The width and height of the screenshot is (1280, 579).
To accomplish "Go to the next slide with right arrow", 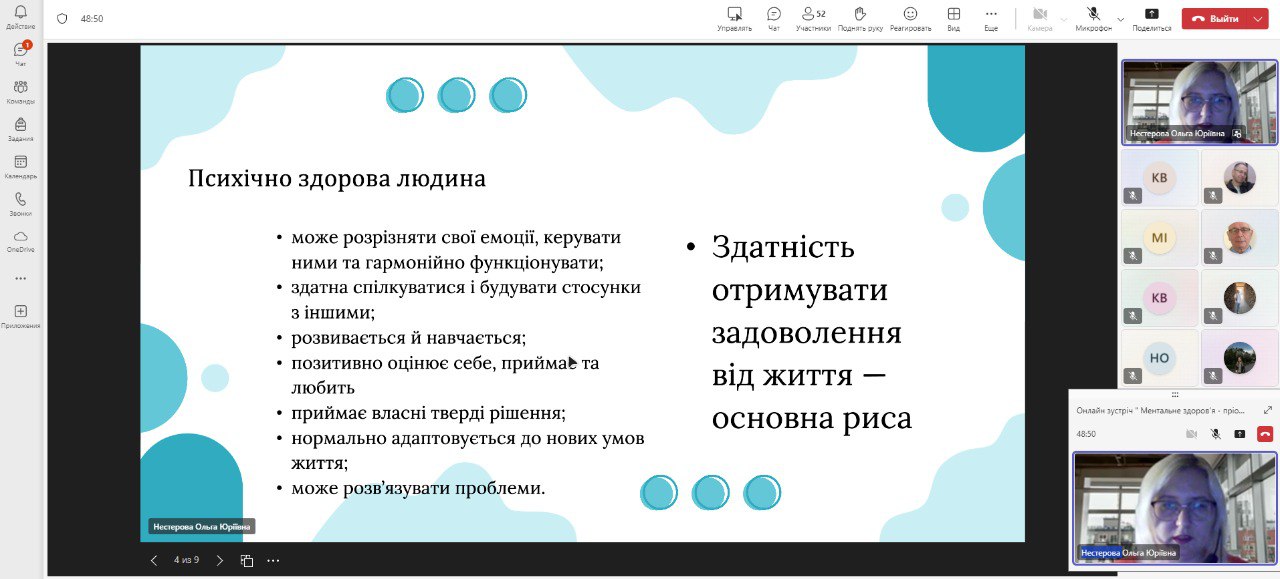I will tap(220, 561).
